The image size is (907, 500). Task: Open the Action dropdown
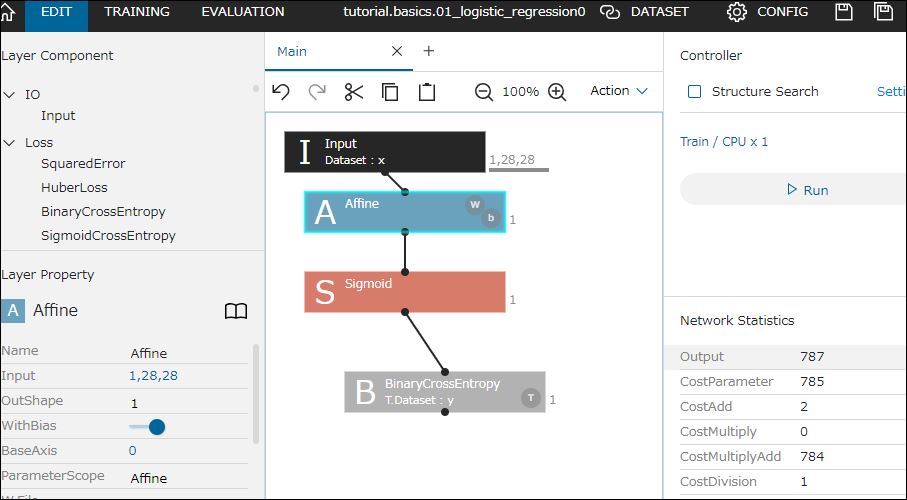618,91
